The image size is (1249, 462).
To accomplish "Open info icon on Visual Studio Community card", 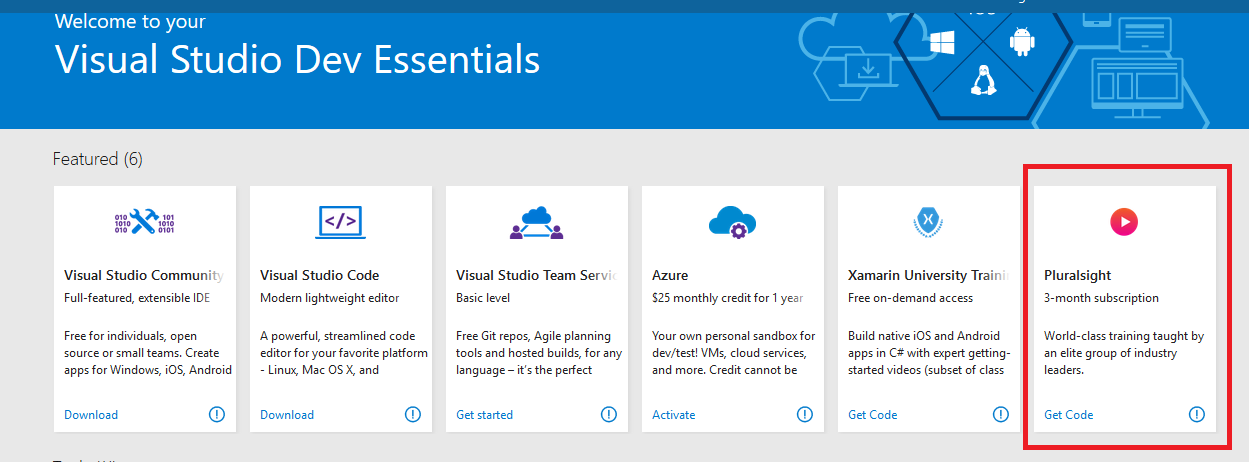I will click(x=217, y=414).
